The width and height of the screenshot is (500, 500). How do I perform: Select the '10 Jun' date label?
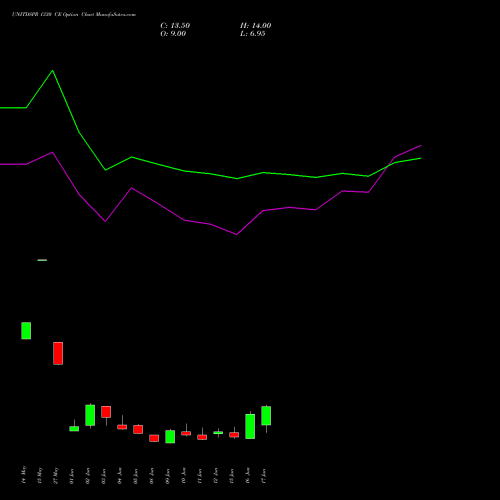coord(183,475)
